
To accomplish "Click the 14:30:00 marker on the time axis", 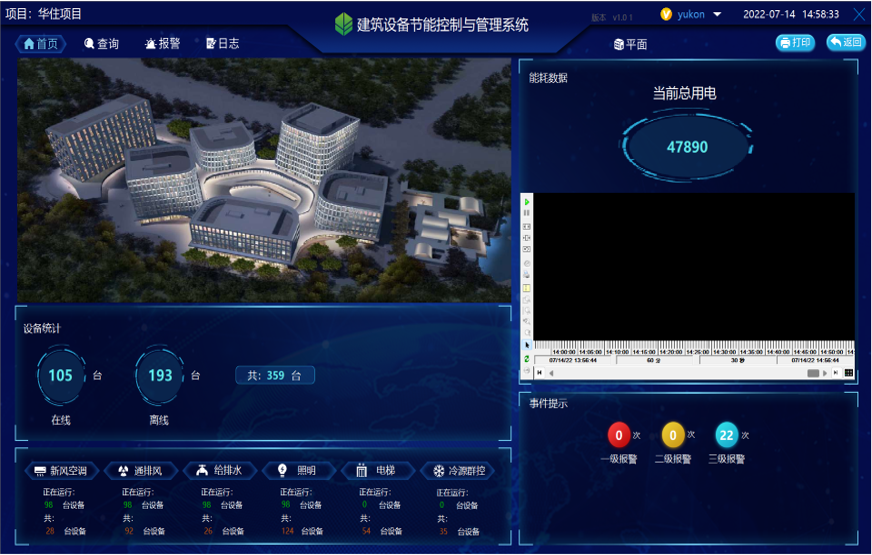I will tap(726, 352).
